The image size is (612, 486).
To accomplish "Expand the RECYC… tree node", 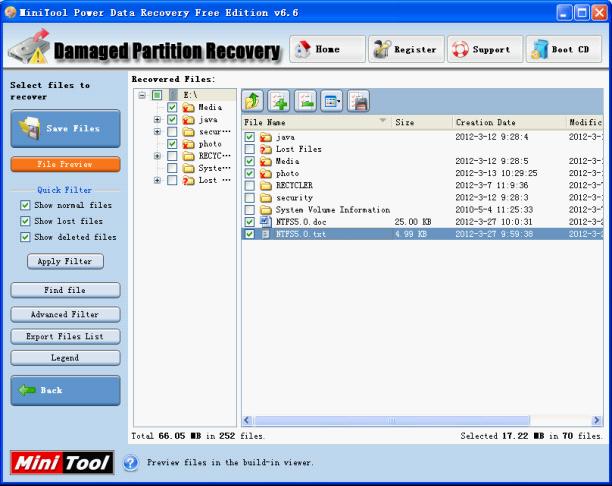I will pos(157,156).
